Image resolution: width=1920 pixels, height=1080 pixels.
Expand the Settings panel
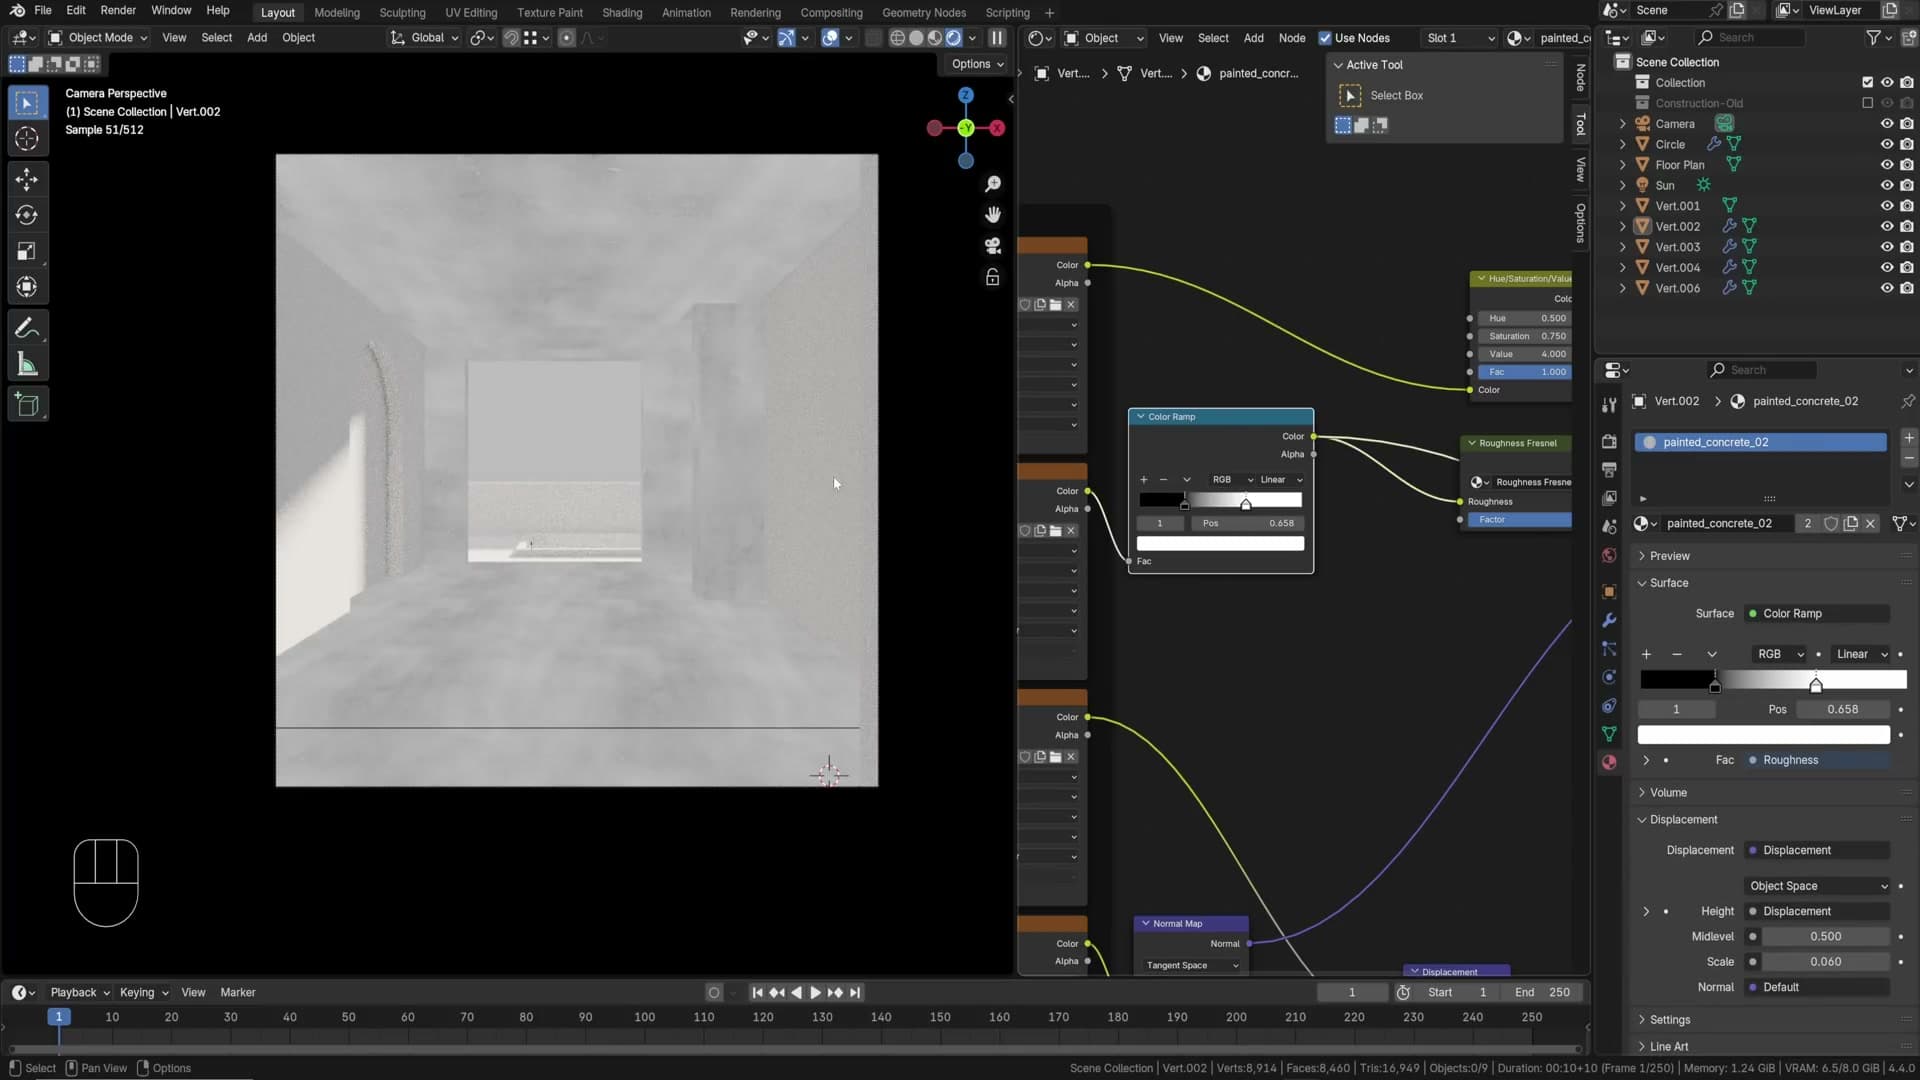pyautogui.click(x=1670, y=1020)
